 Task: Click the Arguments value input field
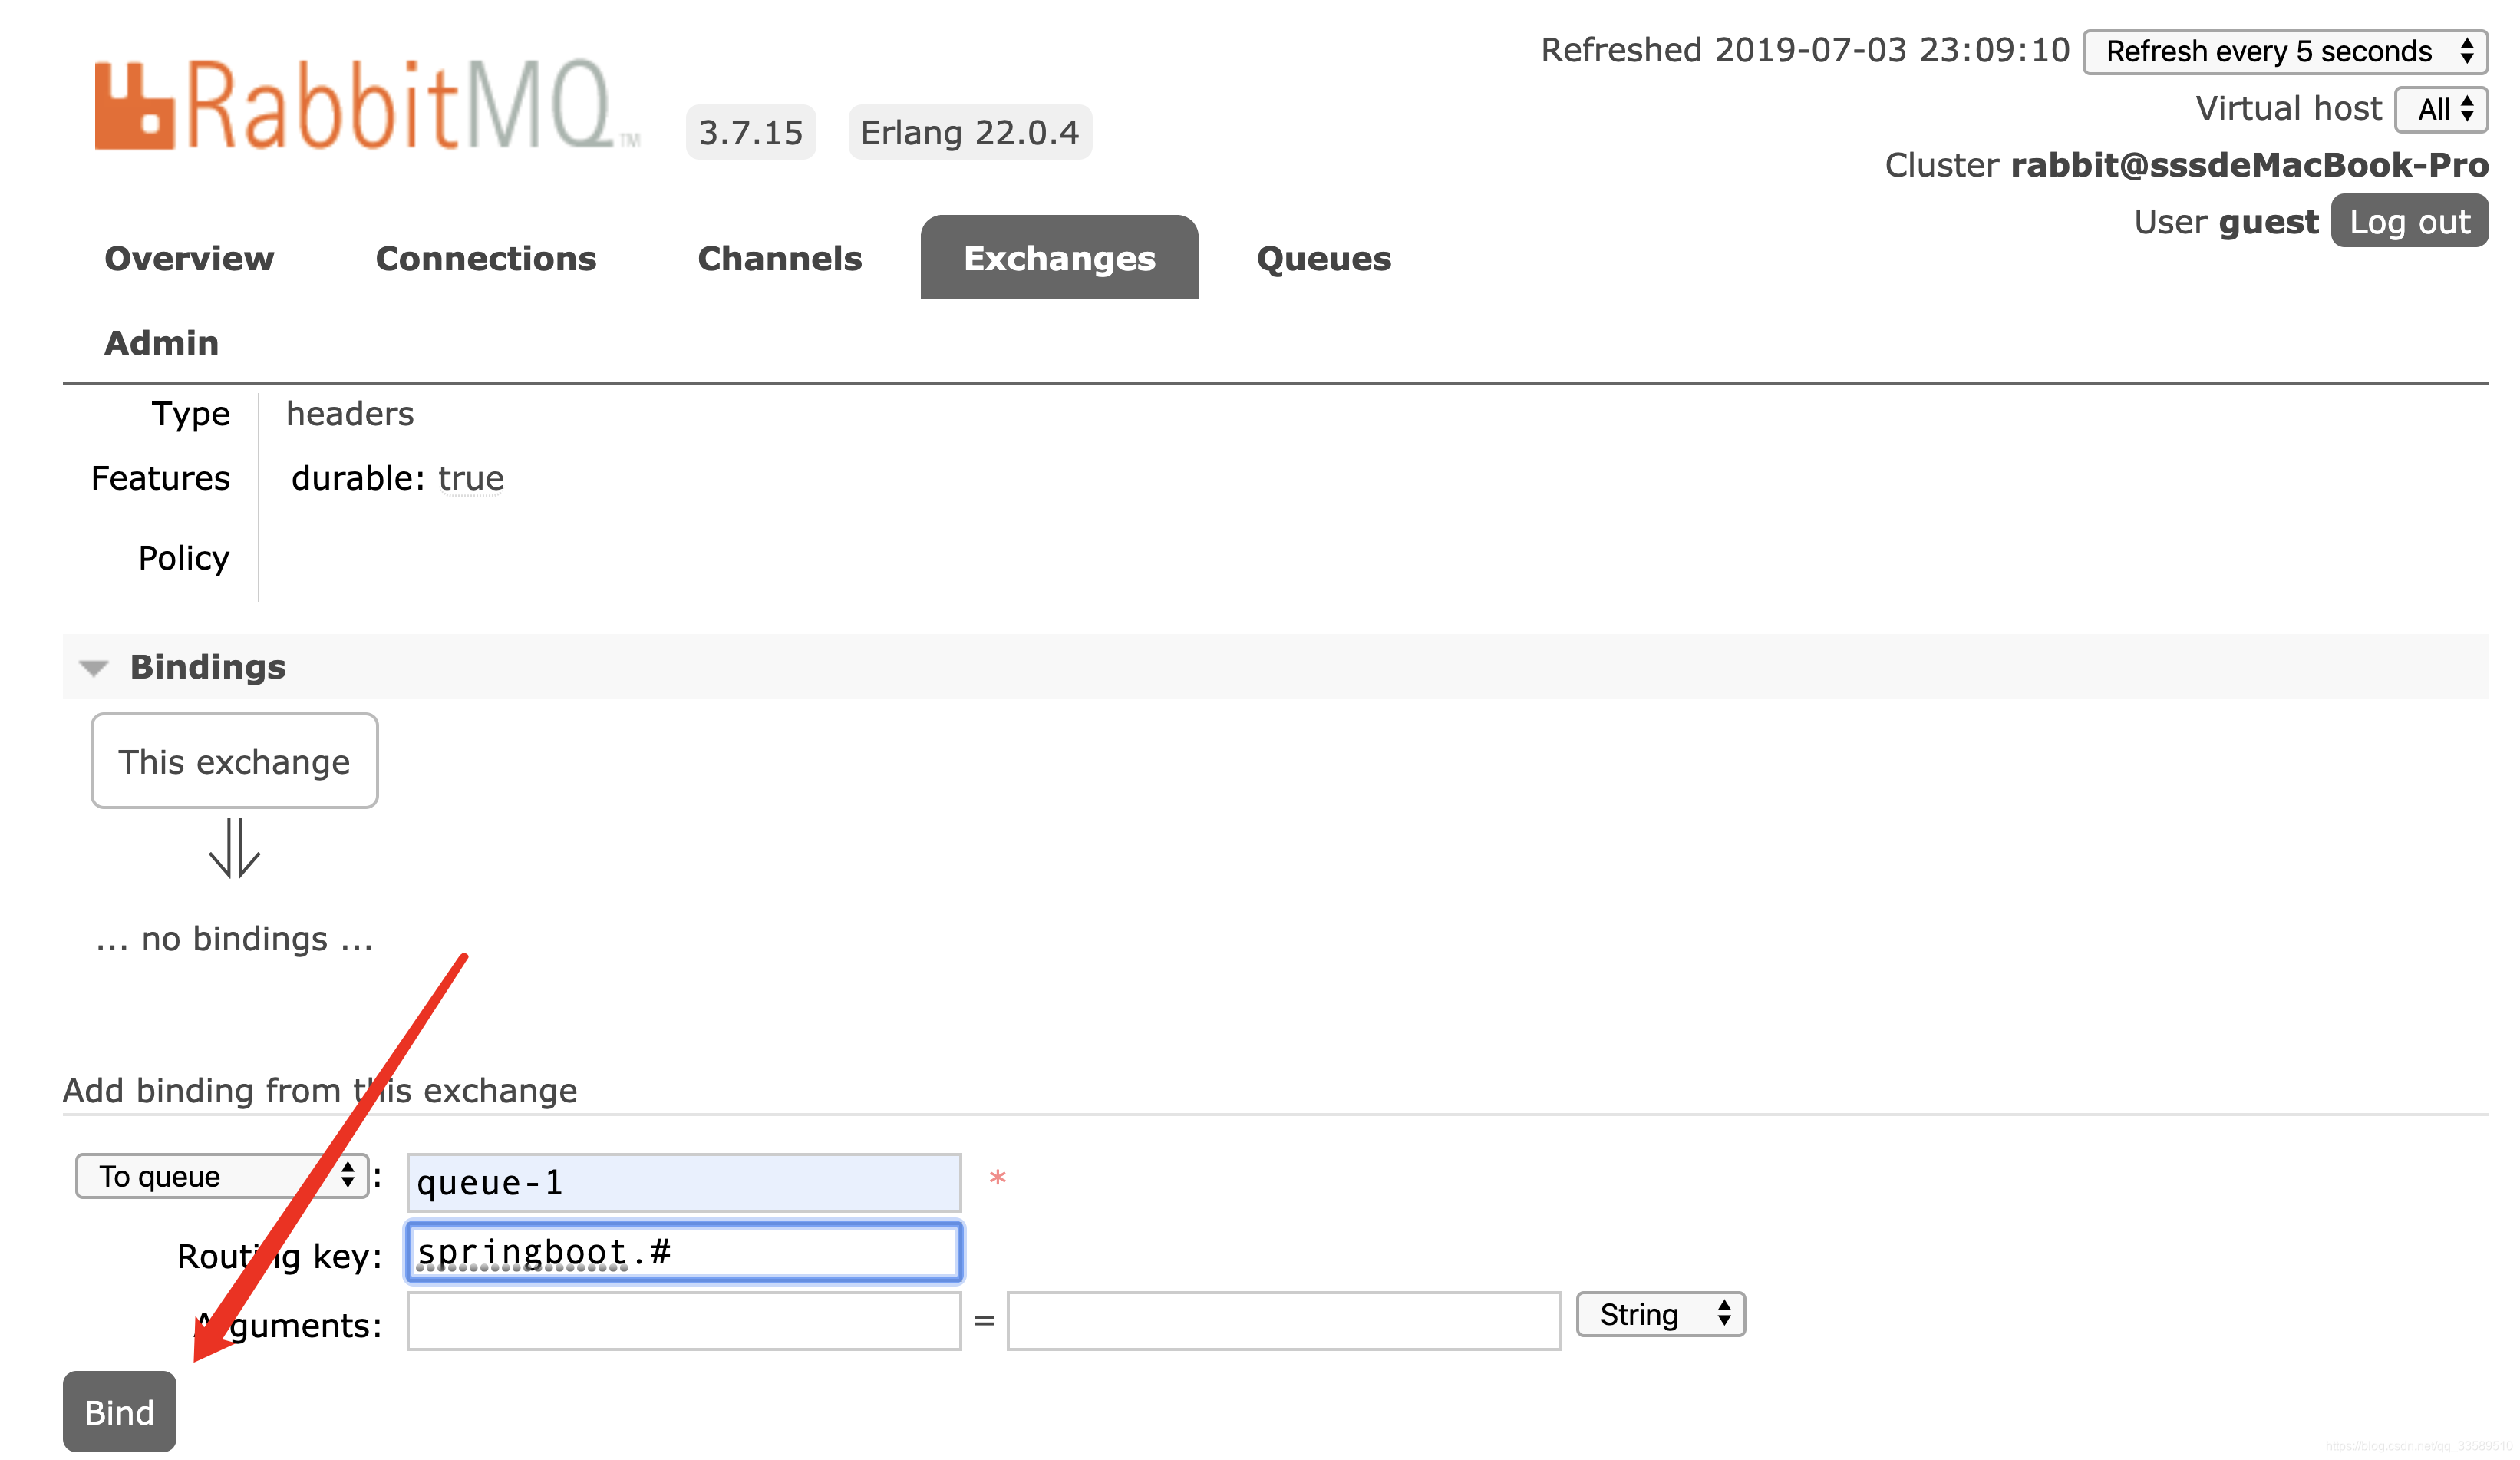(1284, 1321)
